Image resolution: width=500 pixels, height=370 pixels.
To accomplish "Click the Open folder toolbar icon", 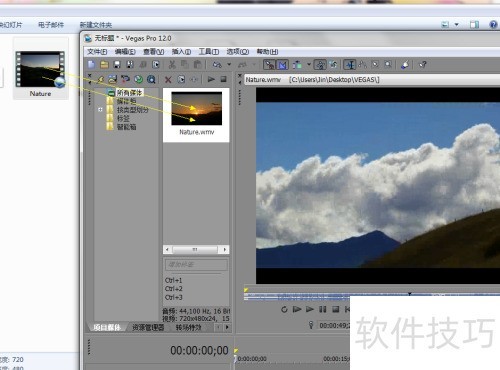I will pyautogui.click(x=104, y=64).
